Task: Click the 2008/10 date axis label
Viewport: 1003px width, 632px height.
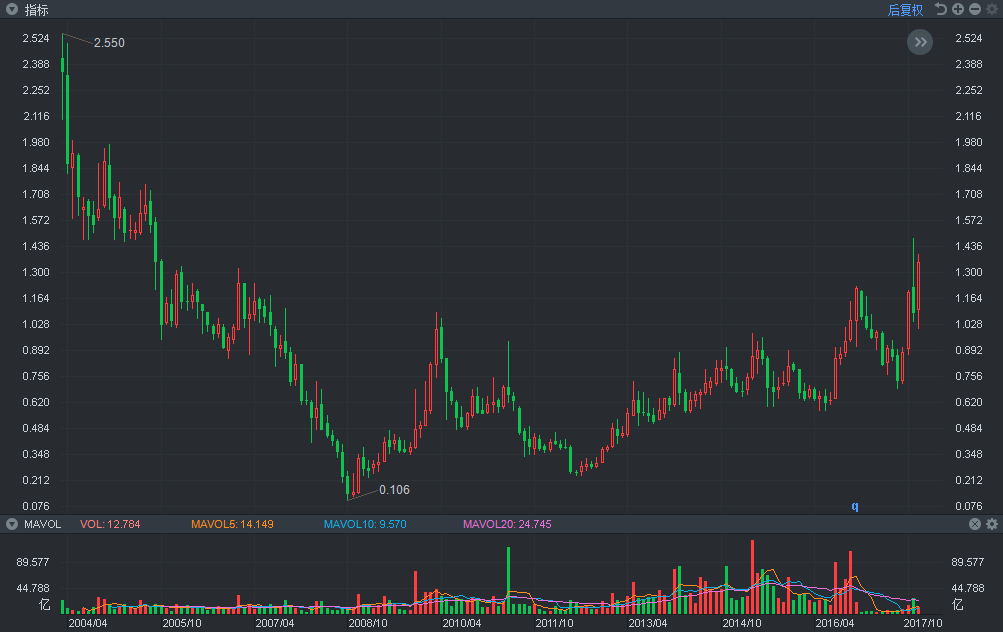Action: [x=368, y=623]
